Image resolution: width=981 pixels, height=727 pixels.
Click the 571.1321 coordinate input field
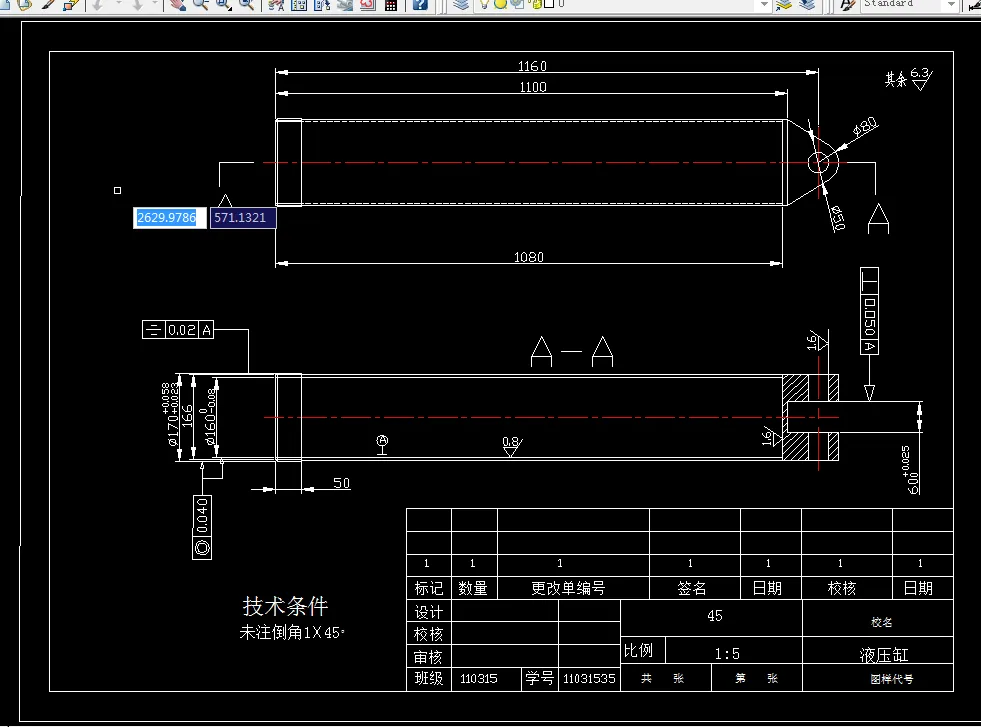coord(243,217)
